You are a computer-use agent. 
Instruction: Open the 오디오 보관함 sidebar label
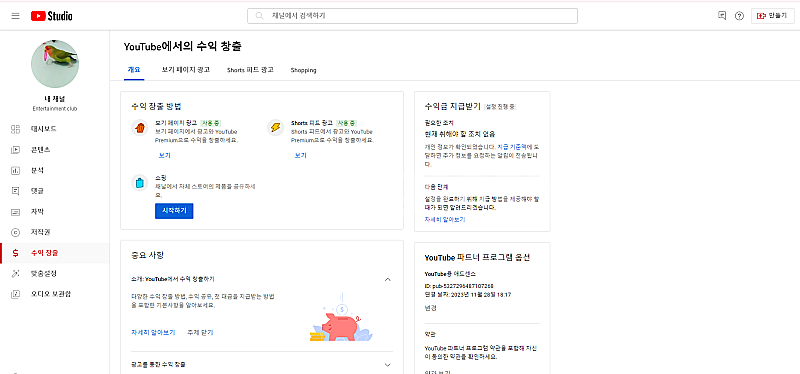51,294
